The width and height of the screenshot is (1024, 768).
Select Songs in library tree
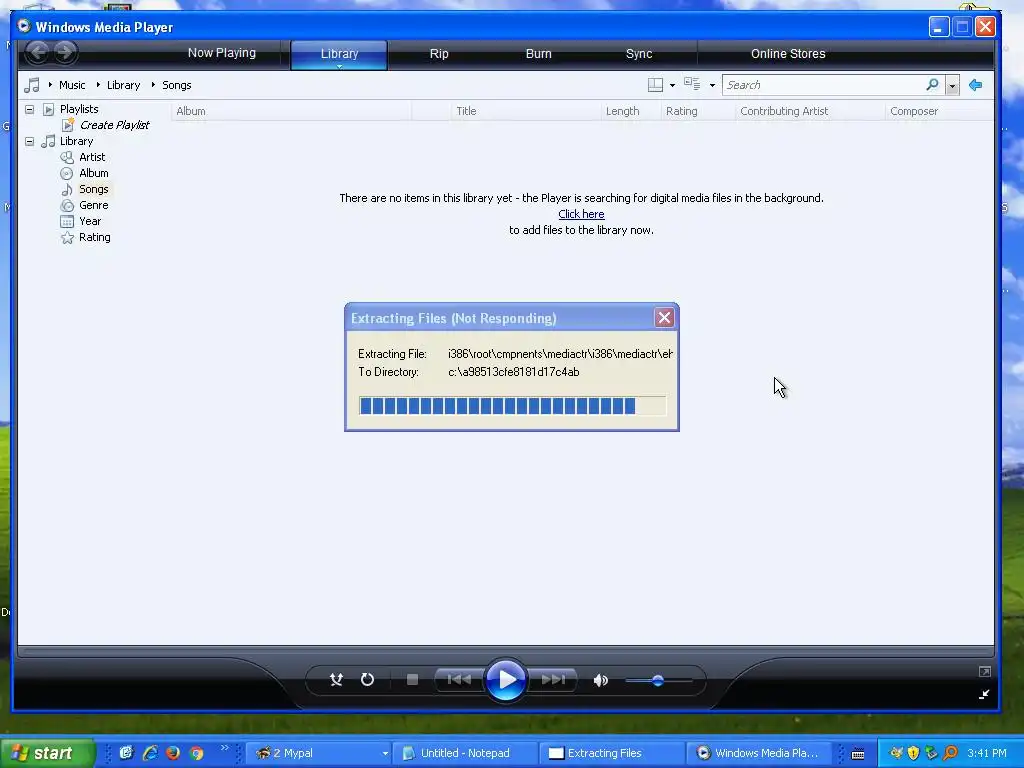pos(93,189)
